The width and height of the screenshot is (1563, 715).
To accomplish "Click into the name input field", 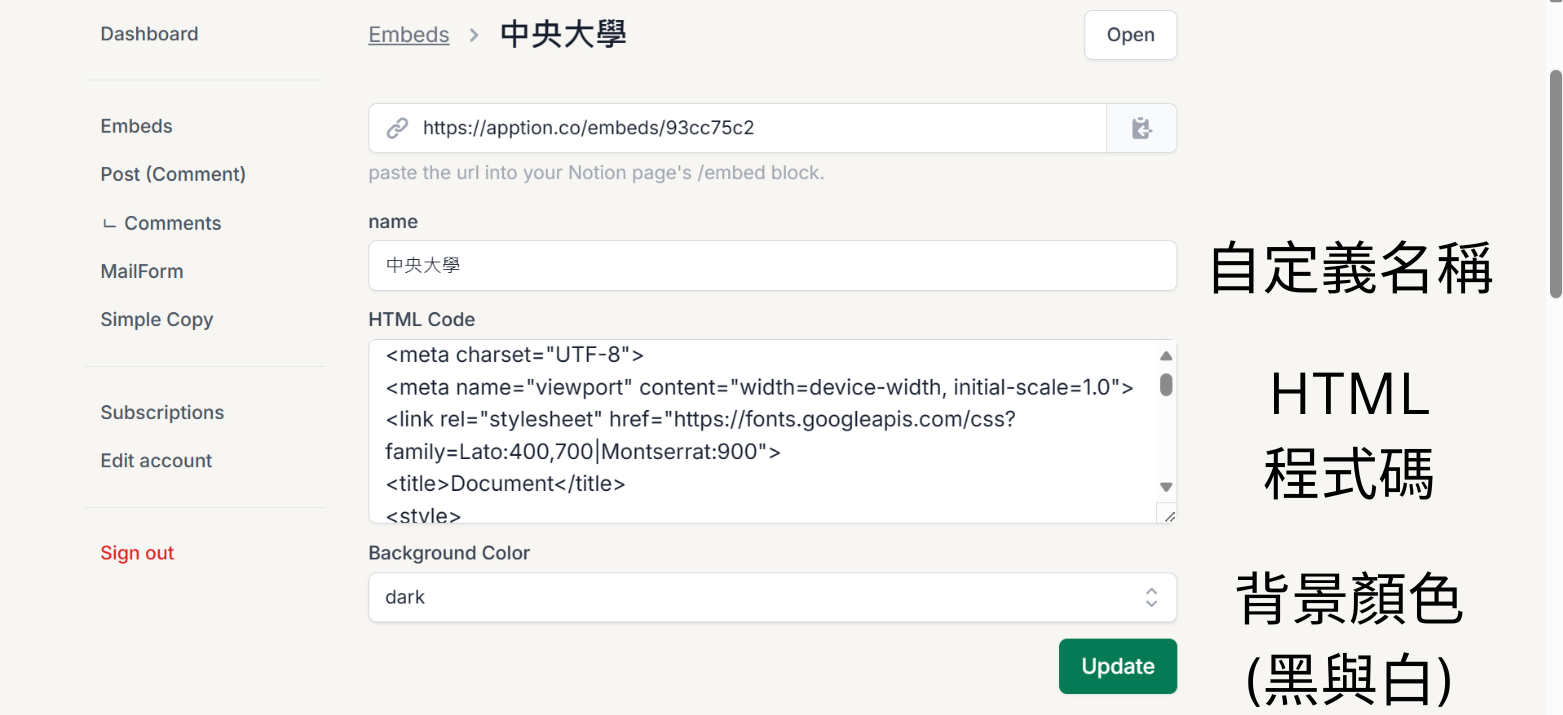I will pos(771,266).
